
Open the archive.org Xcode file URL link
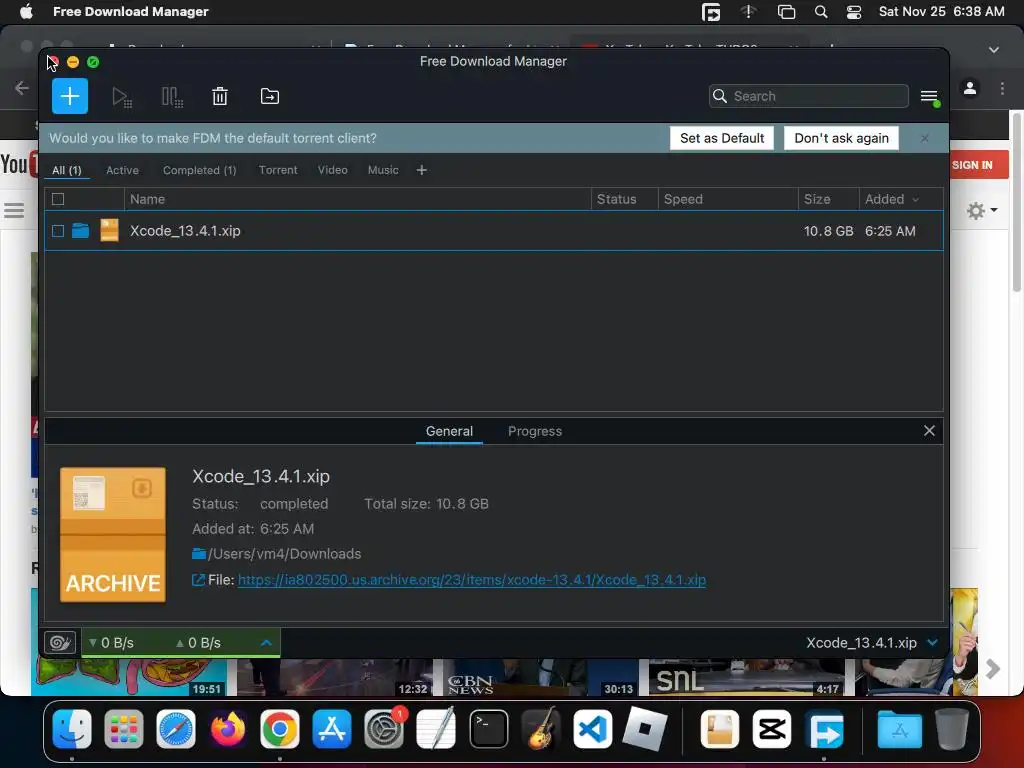472,580
